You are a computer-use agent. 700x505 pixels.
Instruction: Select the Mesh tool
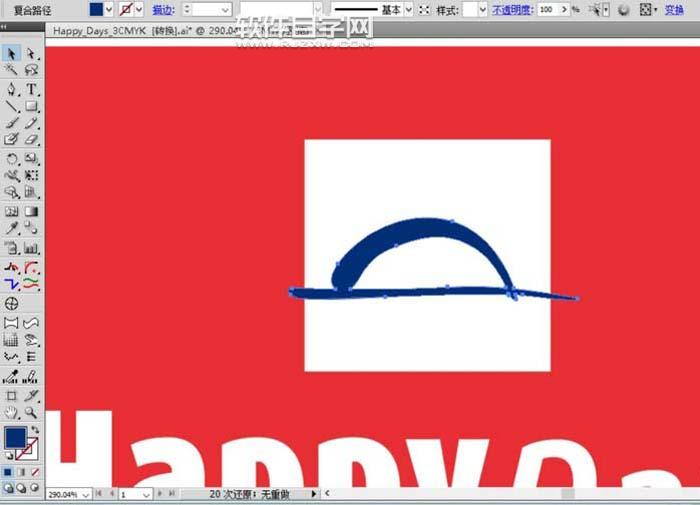[11, 211]
